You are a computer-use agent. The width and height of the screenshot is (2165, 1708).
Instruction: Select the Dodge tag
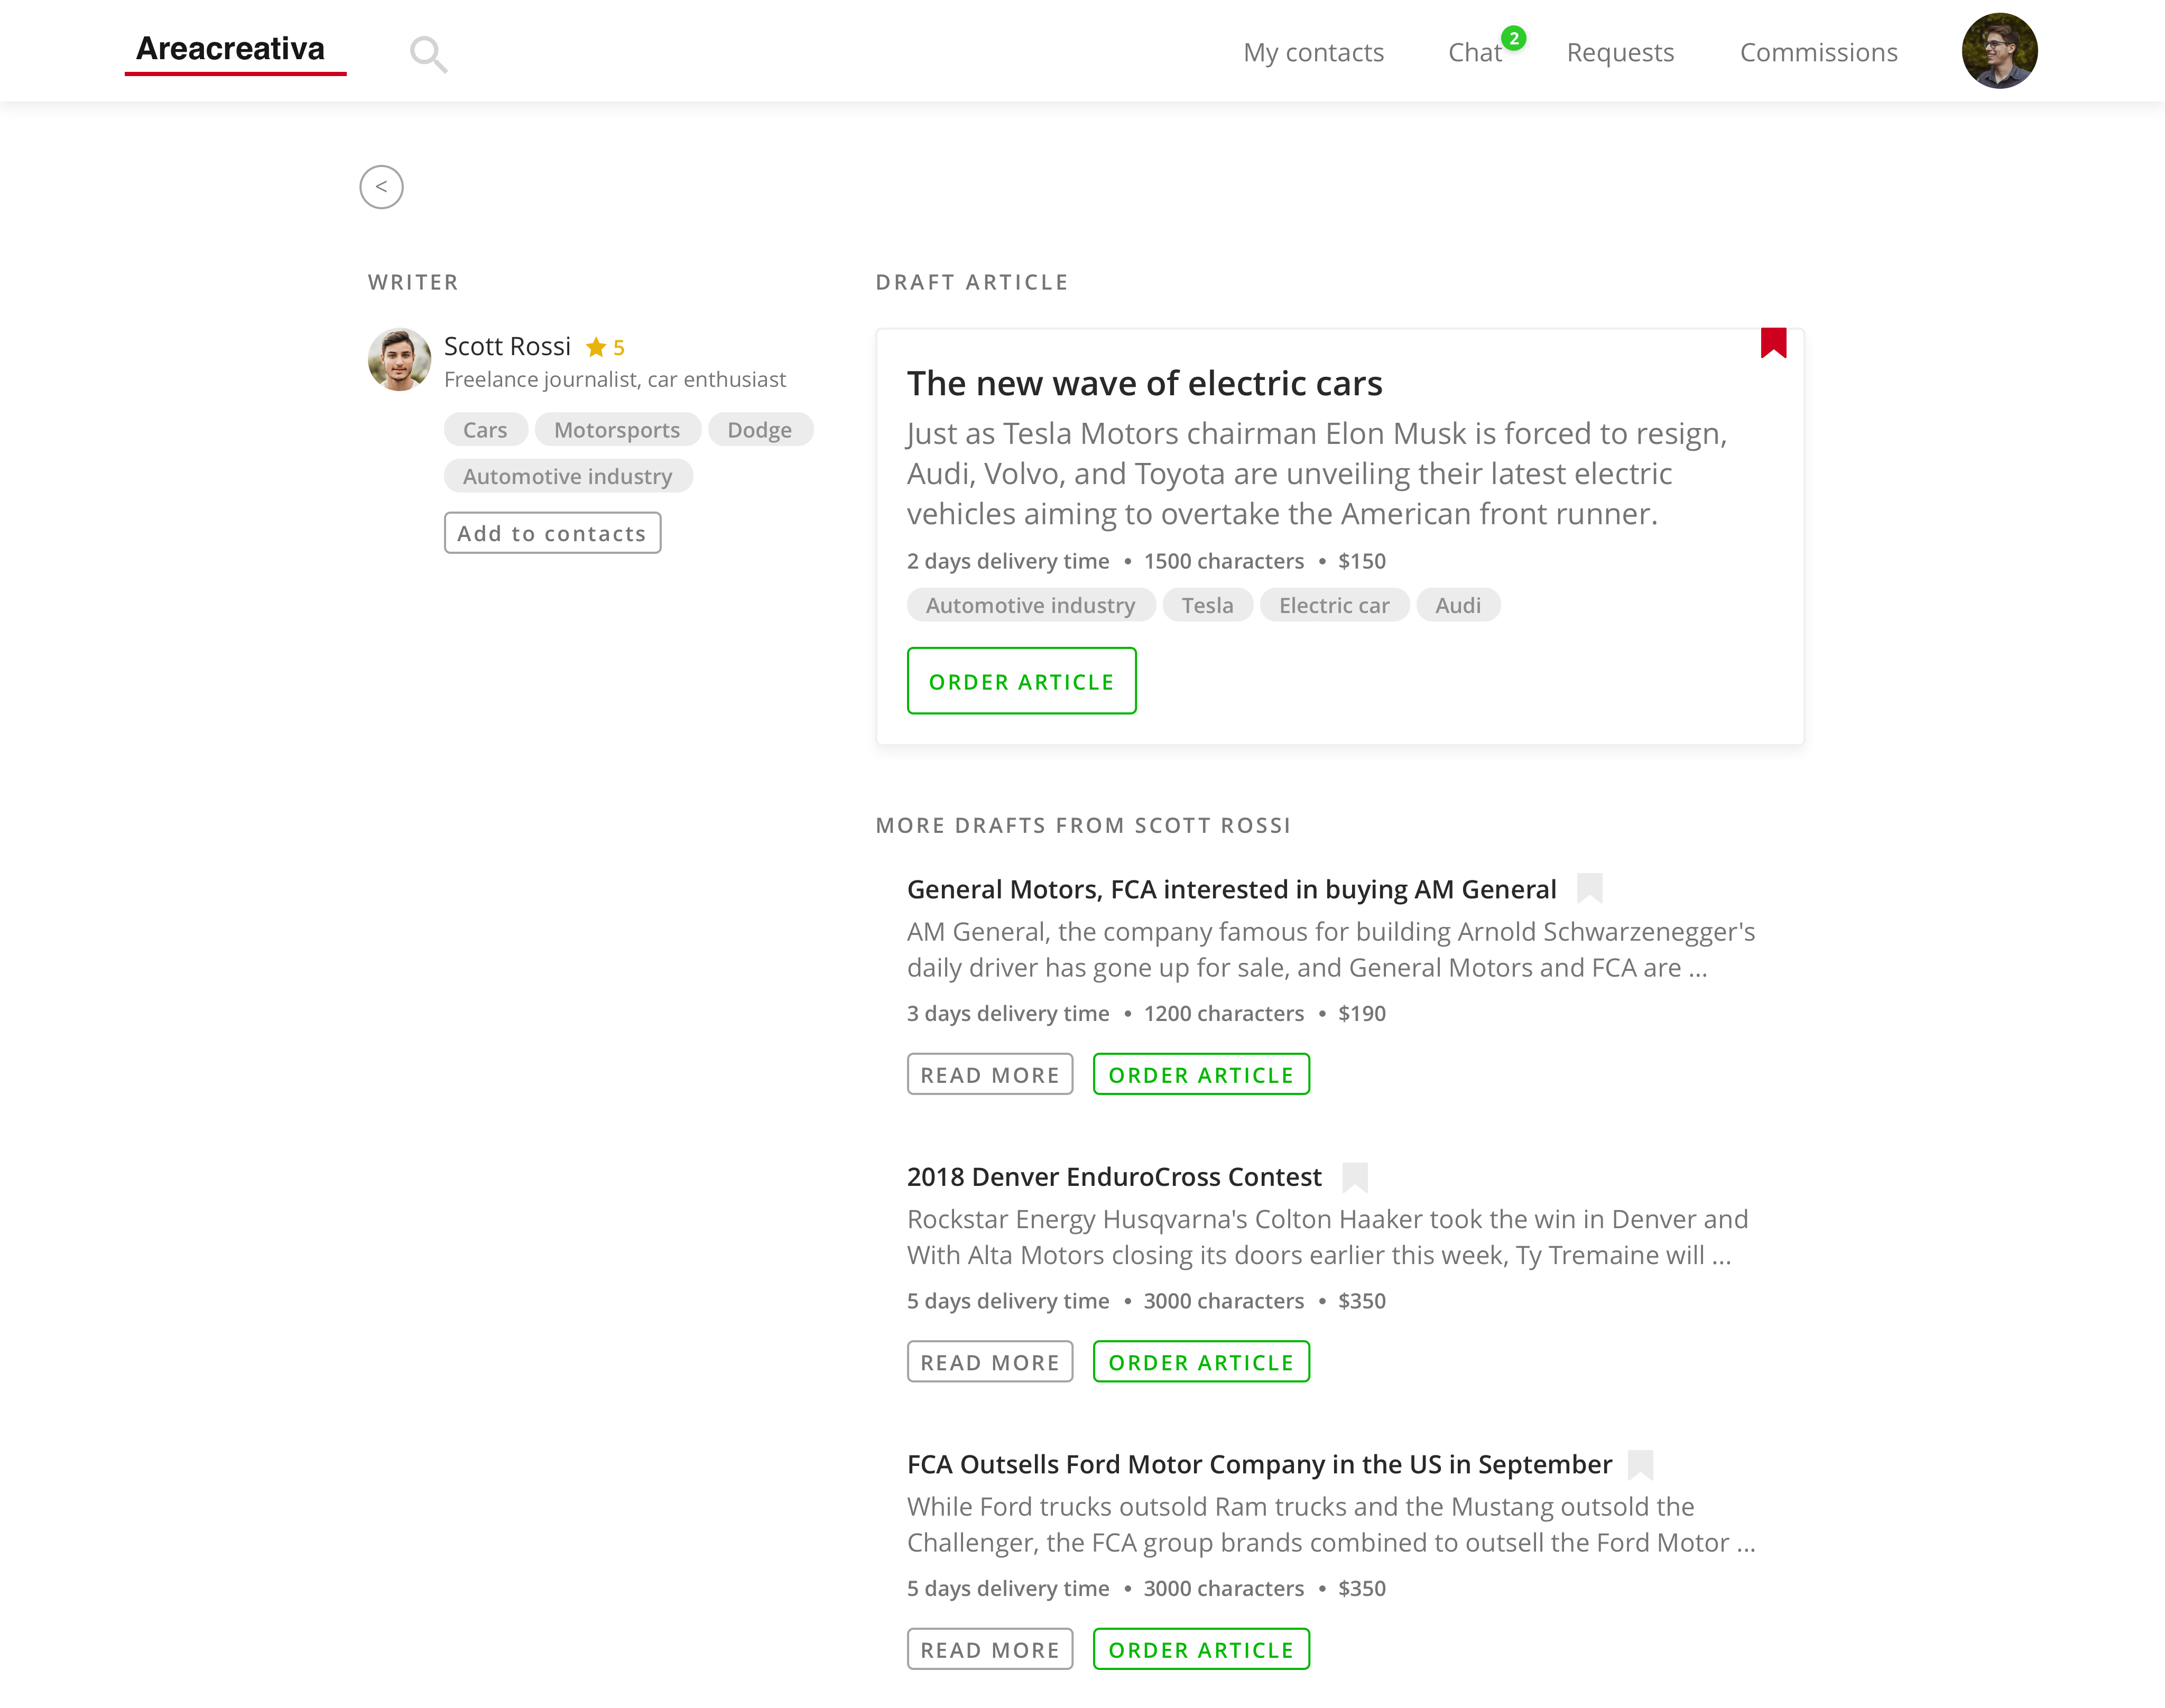(x=760, y=430)
